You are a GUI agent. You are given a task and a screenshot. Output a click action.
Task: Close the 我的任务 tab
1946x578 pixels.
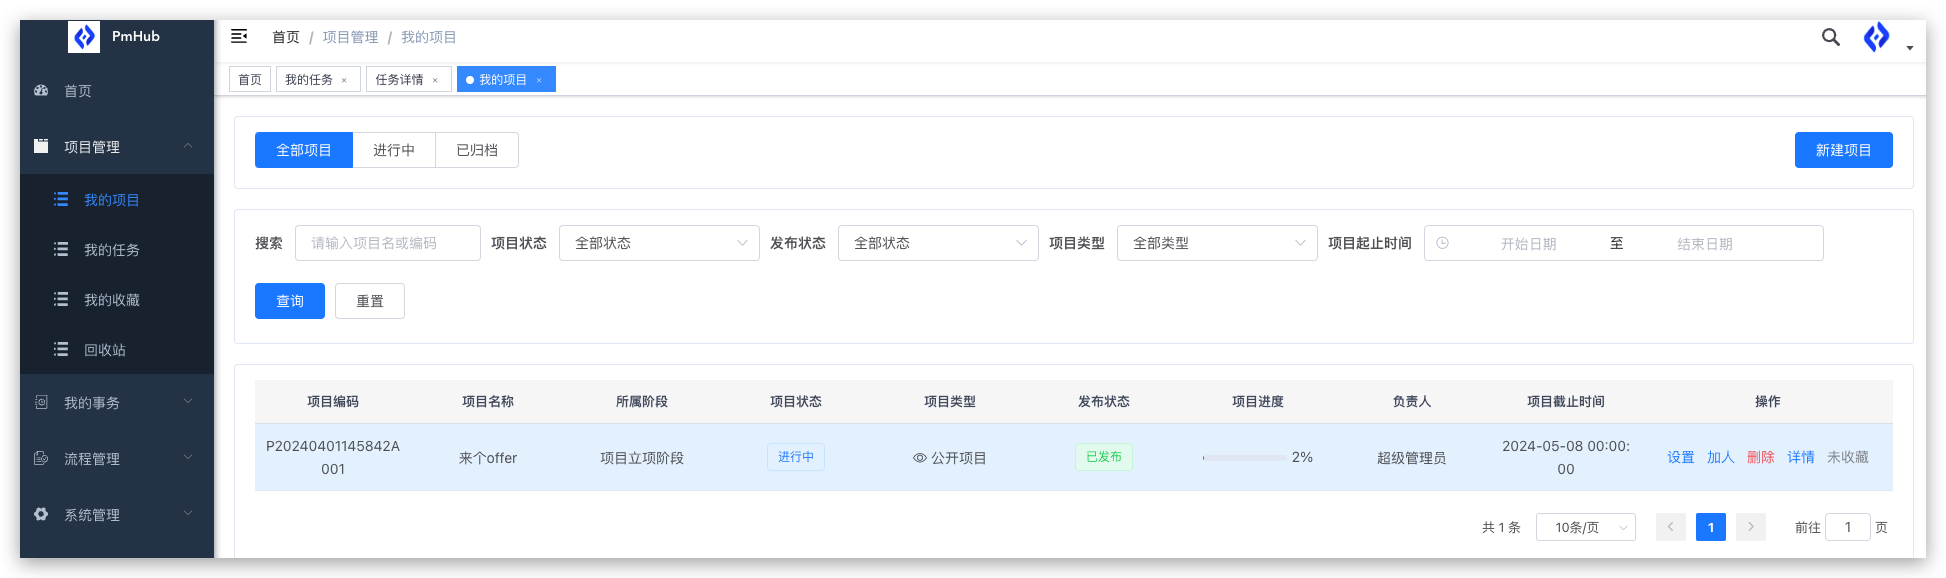(344, 80)
